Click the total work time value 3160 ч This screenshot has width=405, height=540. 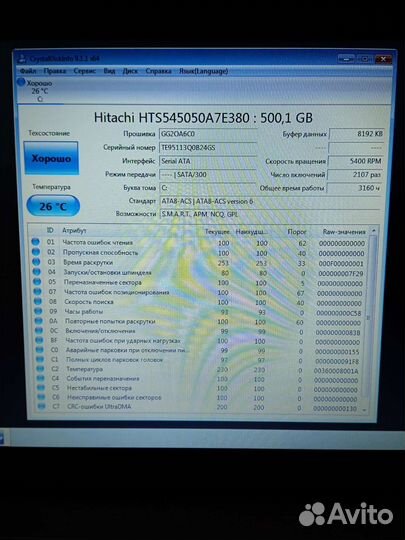pyautogui.click(x=355, y=188)
